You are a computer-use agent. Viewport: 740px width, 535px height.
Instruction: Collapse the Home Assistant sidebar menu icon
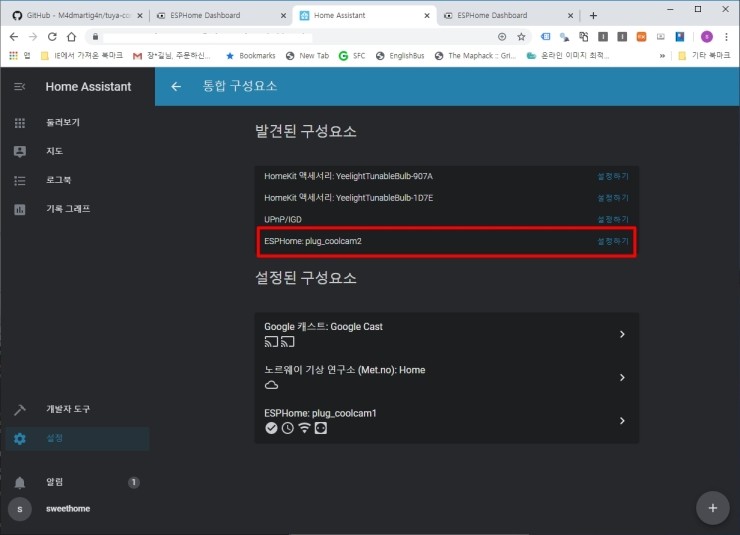click(x=19, y=86)
